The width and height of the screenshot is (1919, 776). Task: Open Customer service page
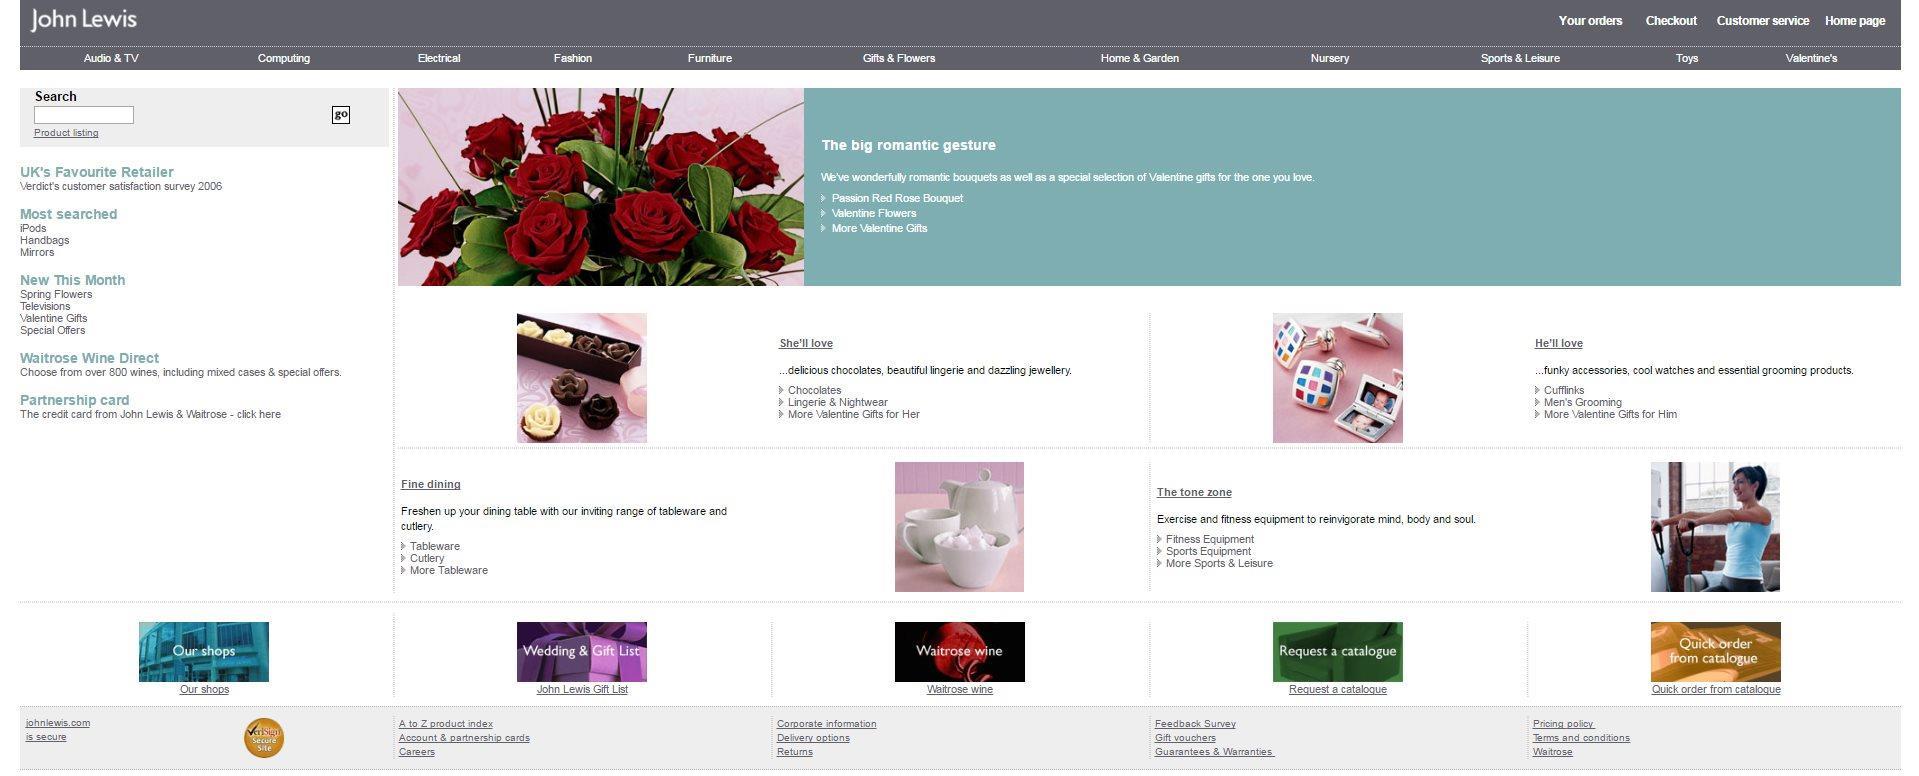(x=1763, y=21)
